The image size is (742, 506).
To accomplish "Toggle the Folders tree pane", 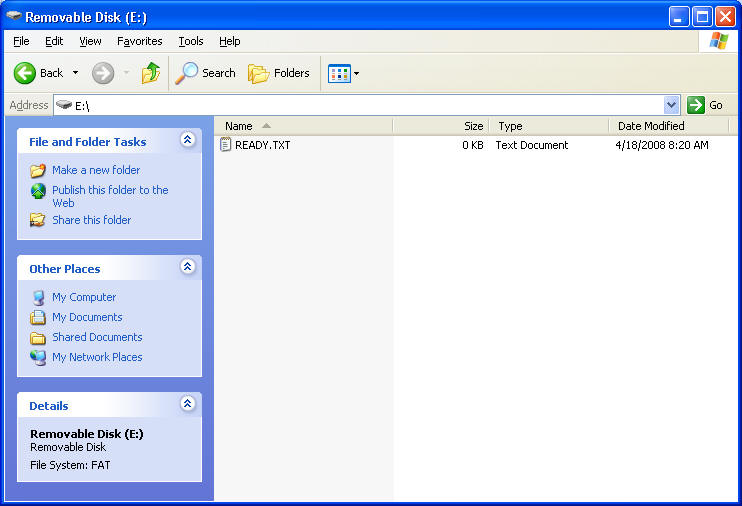I will point(279,73).
